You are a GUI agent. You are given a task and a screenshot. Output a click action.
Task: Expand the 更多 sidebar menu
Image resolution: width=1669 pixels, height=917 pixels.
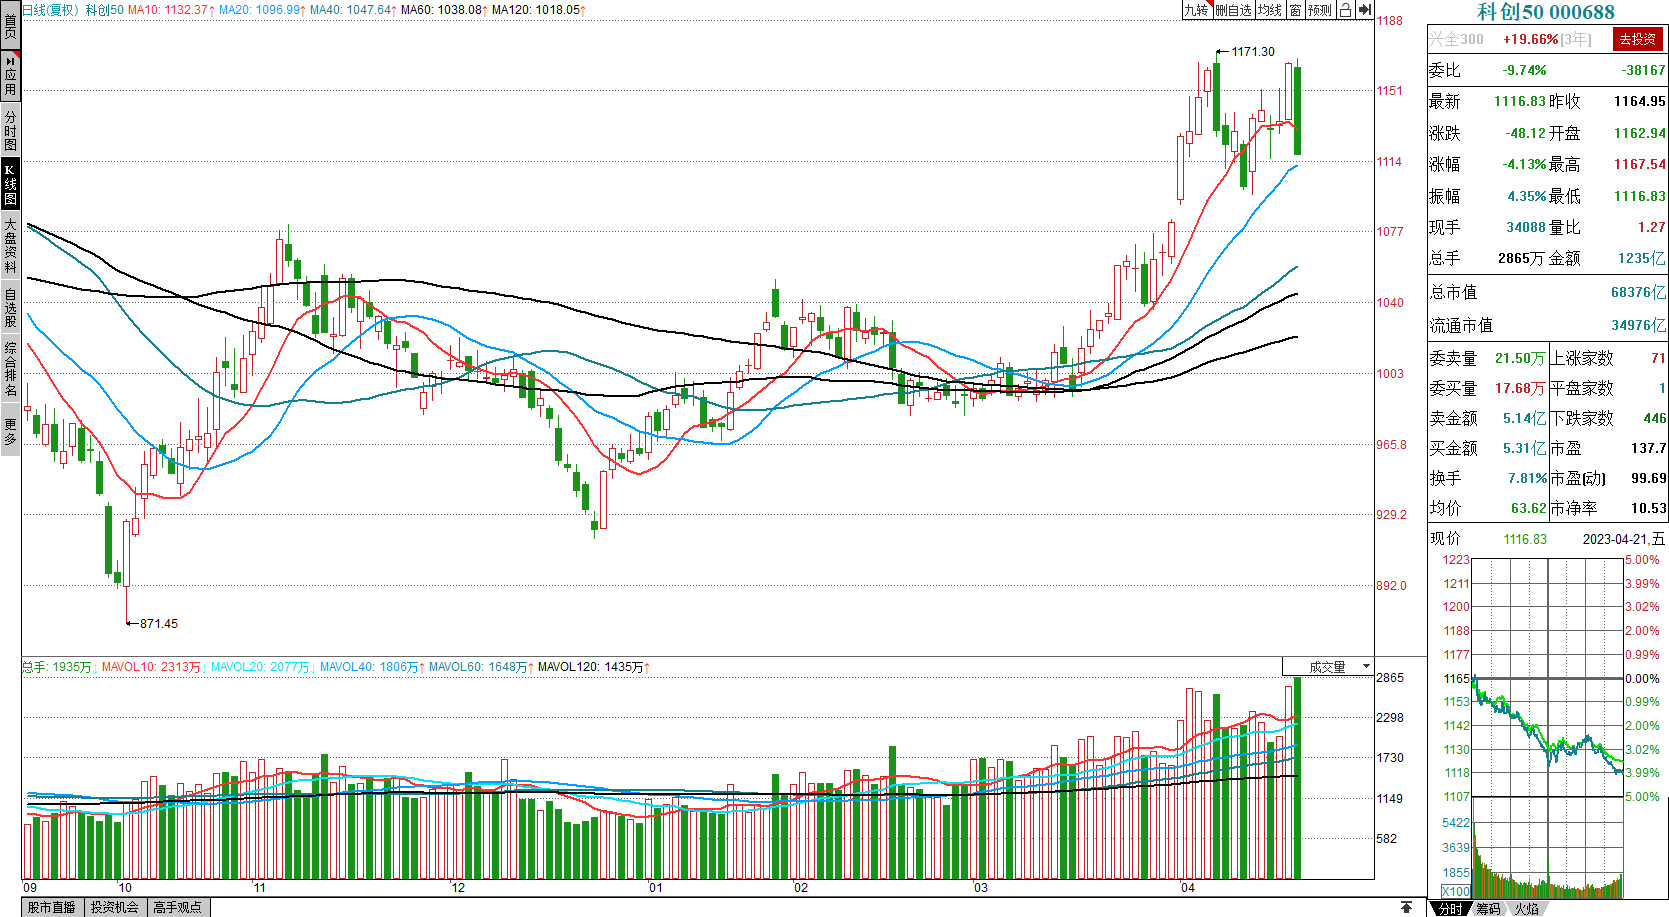tap(10, 432)
